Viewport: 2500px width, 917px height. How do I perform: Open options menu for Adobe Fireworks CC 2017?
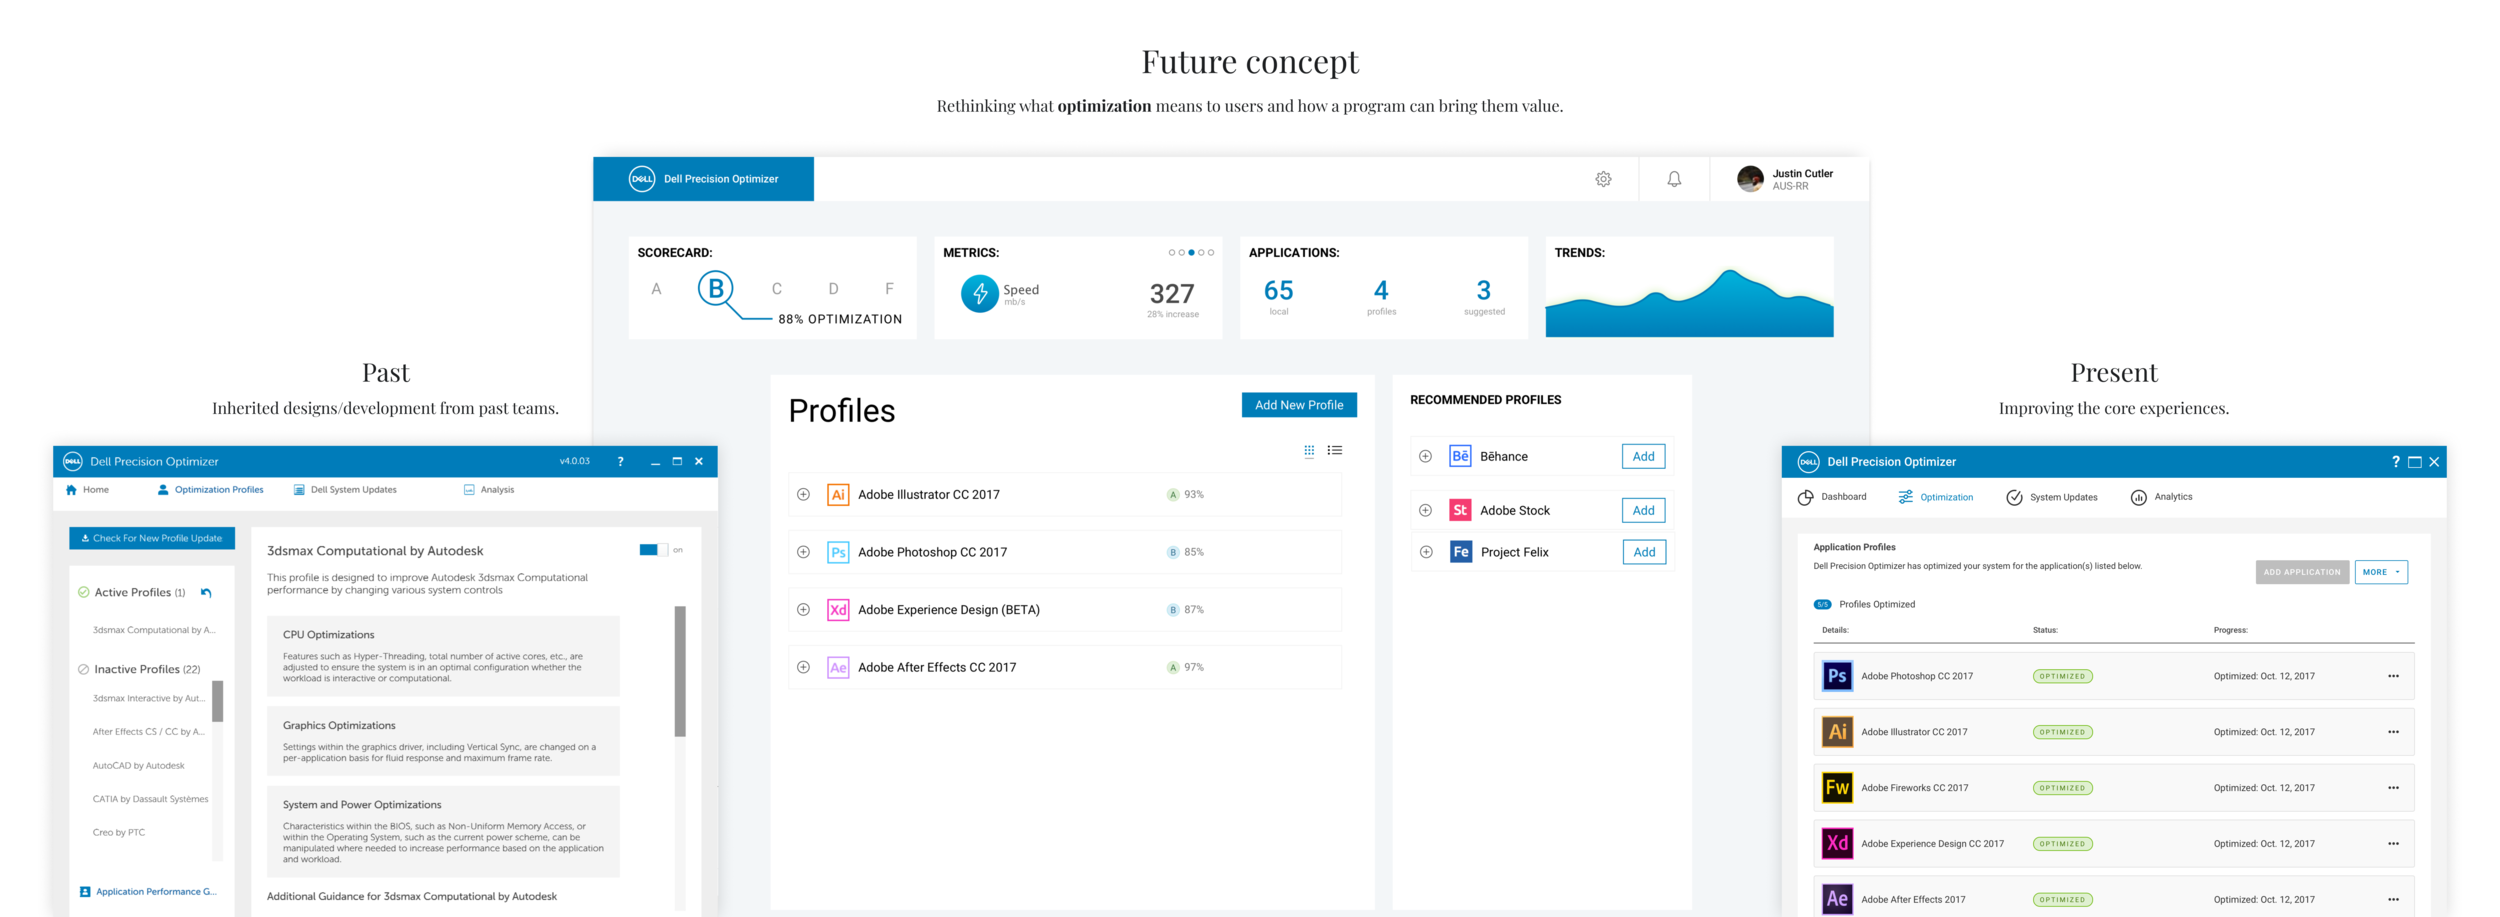tap(2393, 788)
